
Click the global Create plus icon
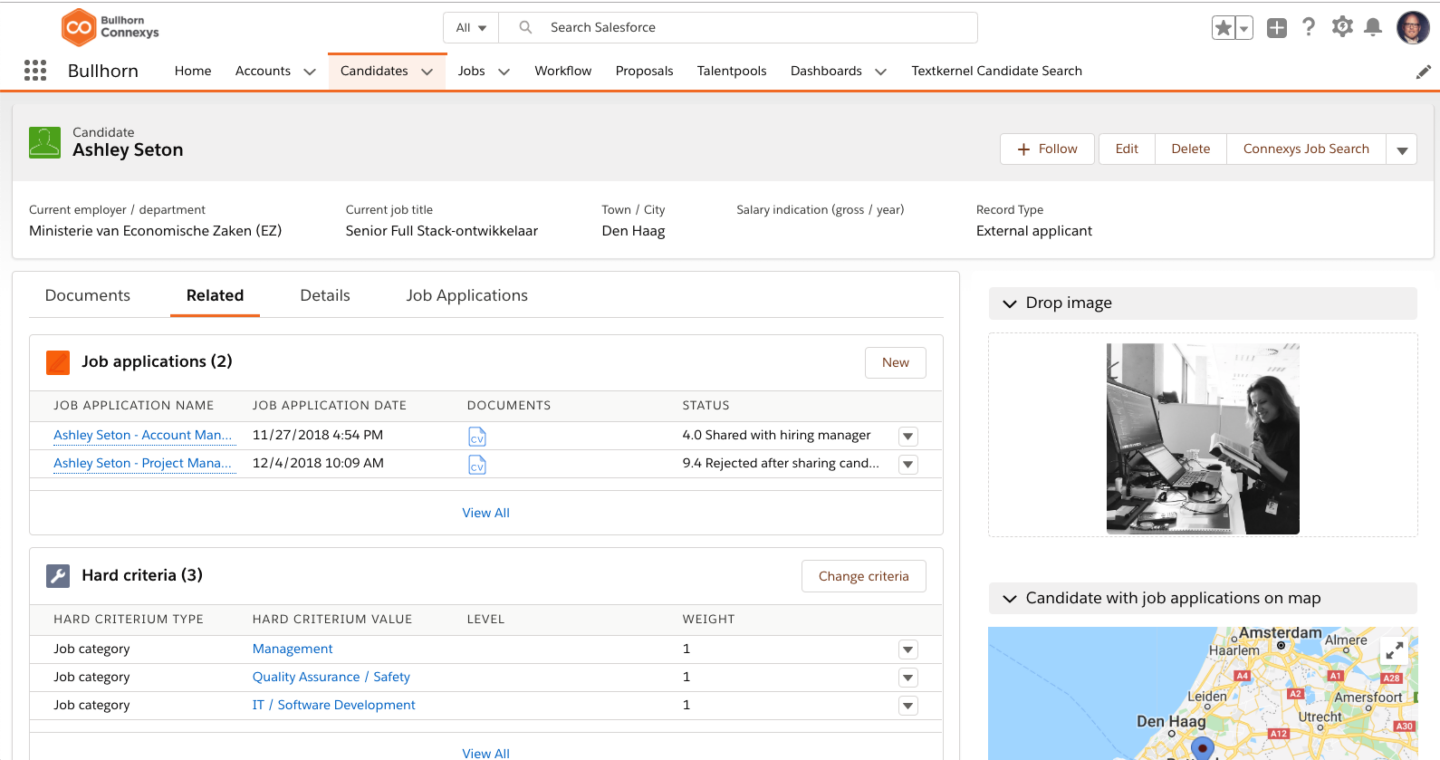click(1276, 28)
